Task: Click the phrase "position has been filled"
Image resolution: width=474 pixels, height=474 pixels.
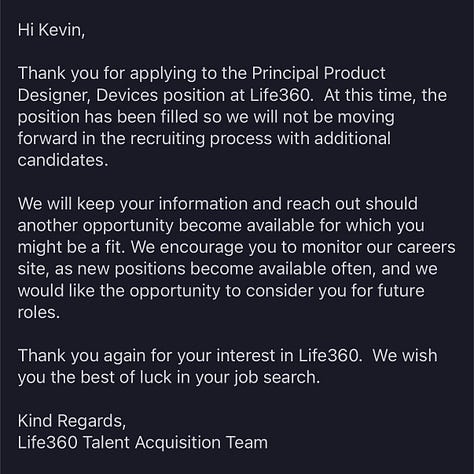Action: (108, 117)
